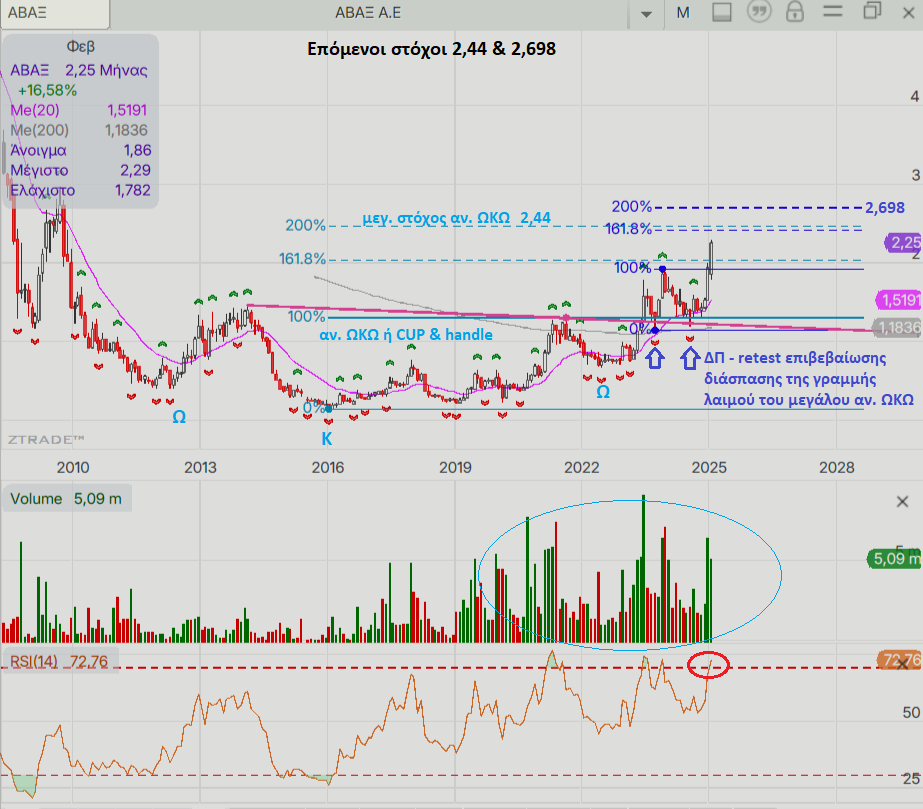
Task: Open the quotes/comments bubble icon
Action: pos(759,13)
